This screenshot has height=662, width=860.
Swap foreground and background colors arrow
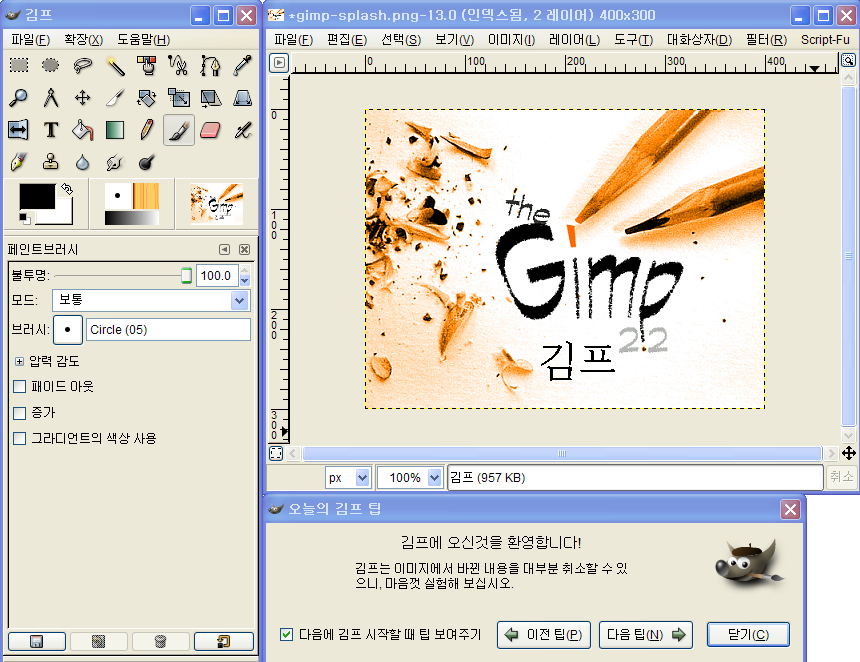(67, 189)
